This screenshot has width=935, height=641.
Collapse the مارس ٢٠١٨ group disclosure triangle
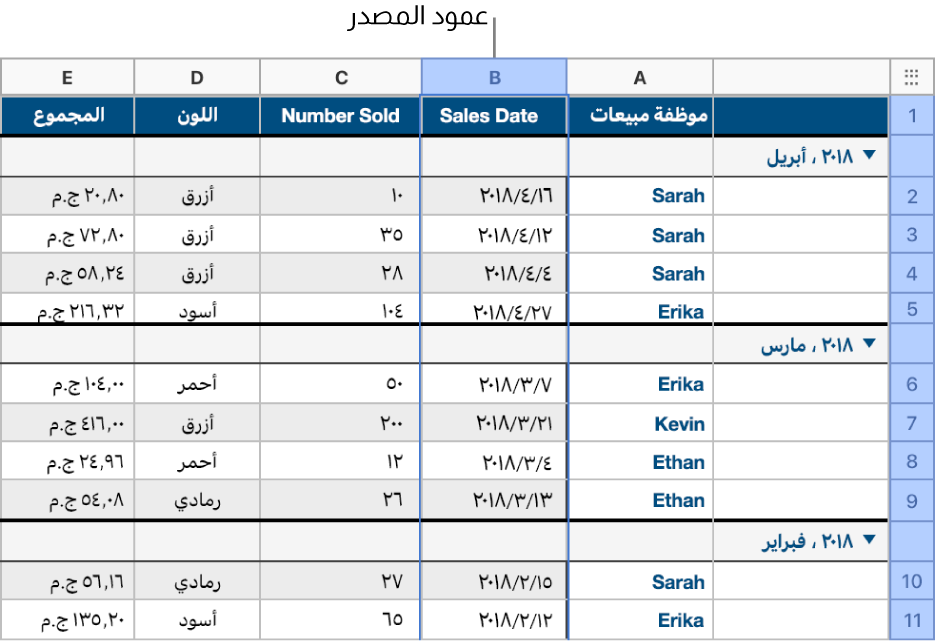pyautogui.click(x=871, y=342)
